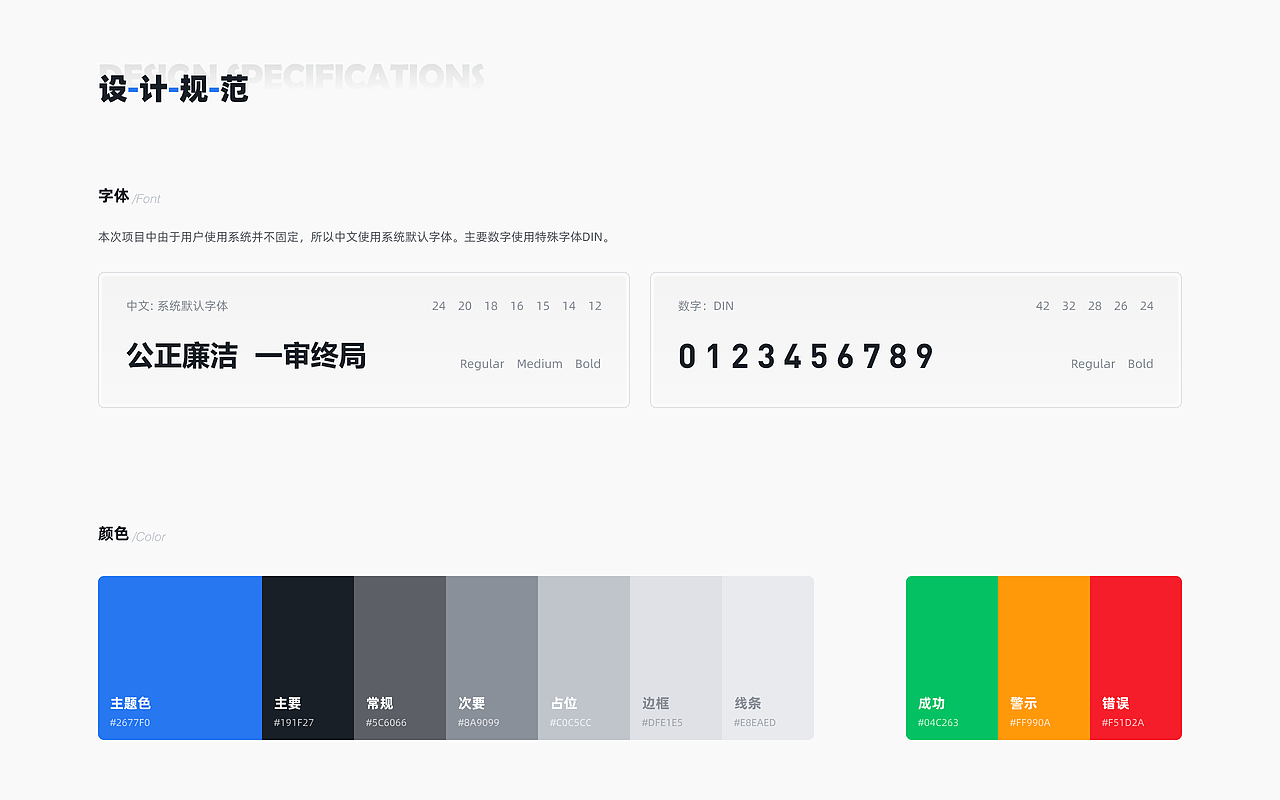This screenshot has width=1280, height=800.
Task: Choose the red 错误 swatch #F51D2A
Action: point(1136,658)
